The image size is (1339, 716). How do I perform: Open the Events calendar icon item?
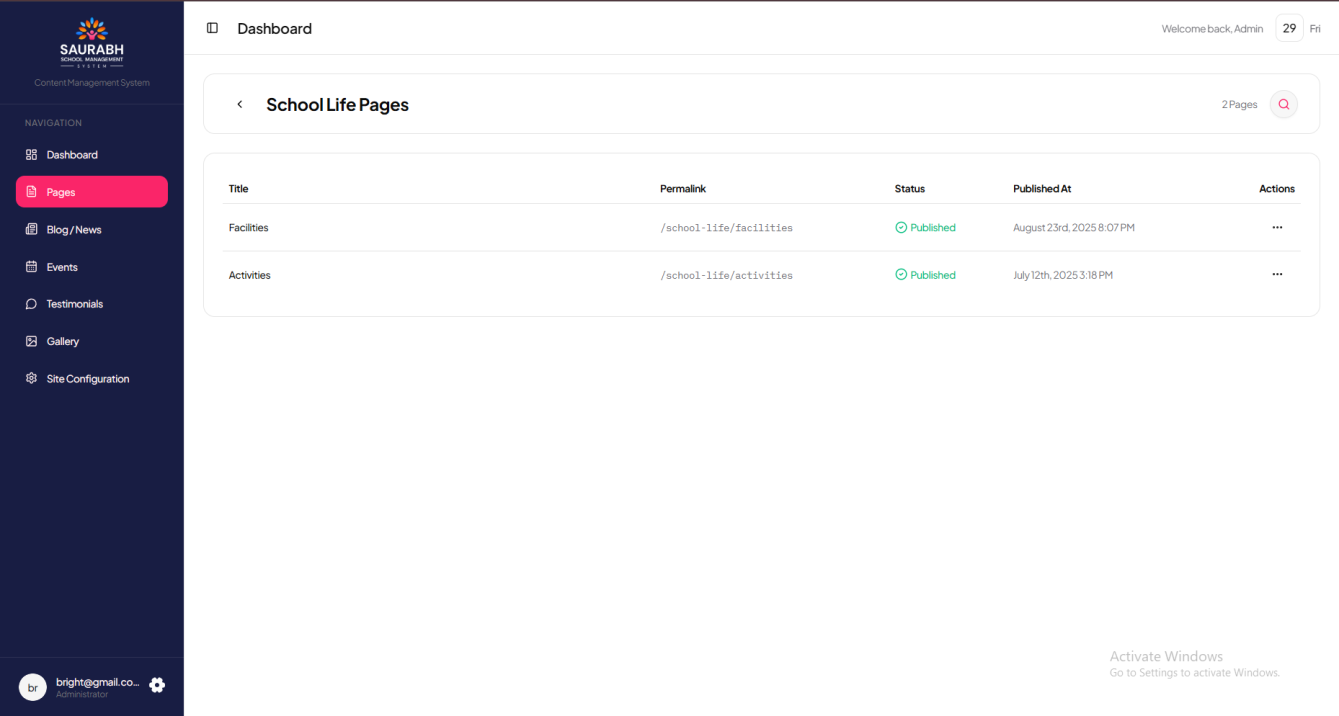62,267
